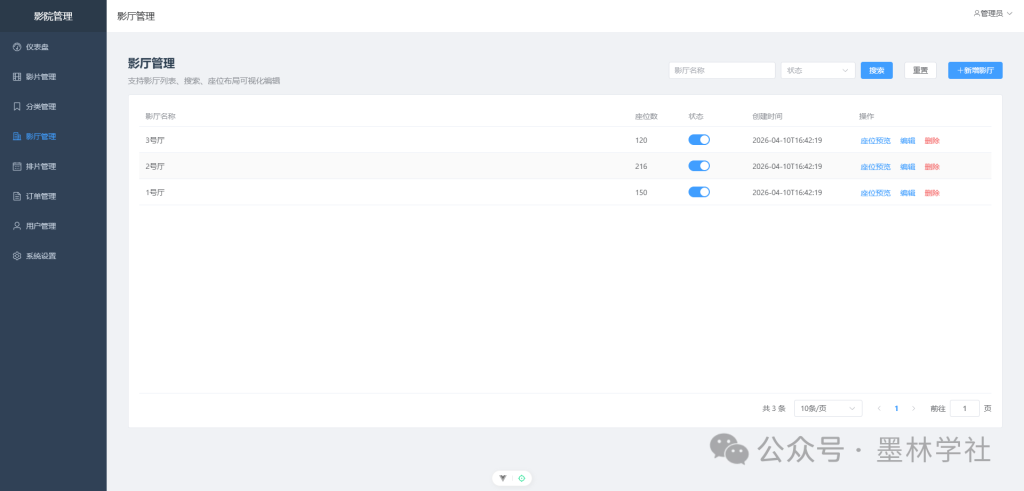Toggle status switch for 3号厅
Screen dimensions: 1024x491
[x=699, y=140]
